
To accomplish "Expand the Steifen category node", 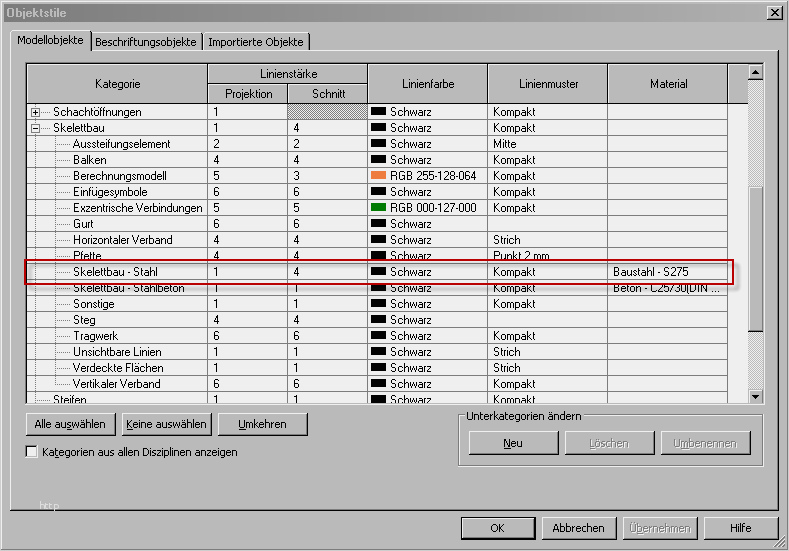I will 36,399.
